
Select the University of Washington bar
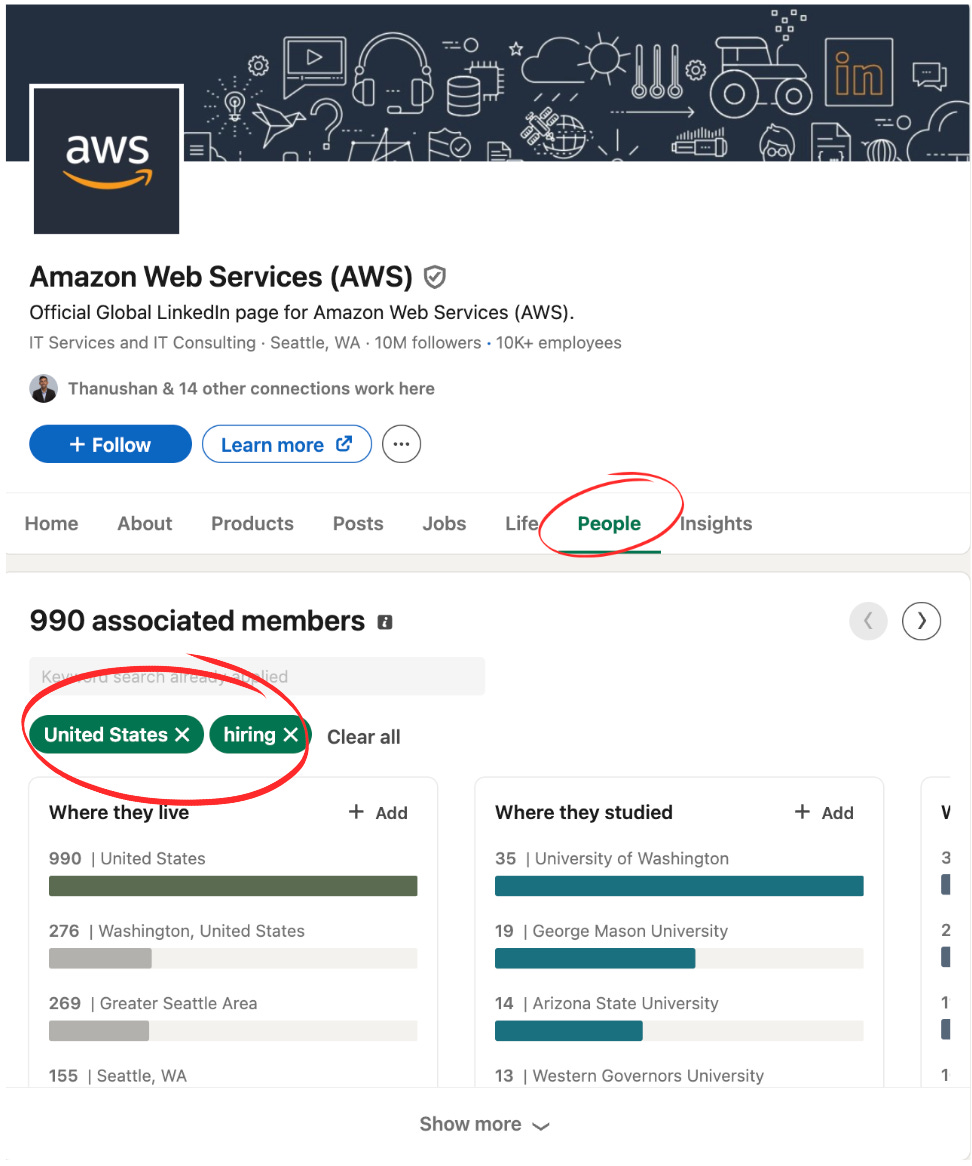pos(679,886)
